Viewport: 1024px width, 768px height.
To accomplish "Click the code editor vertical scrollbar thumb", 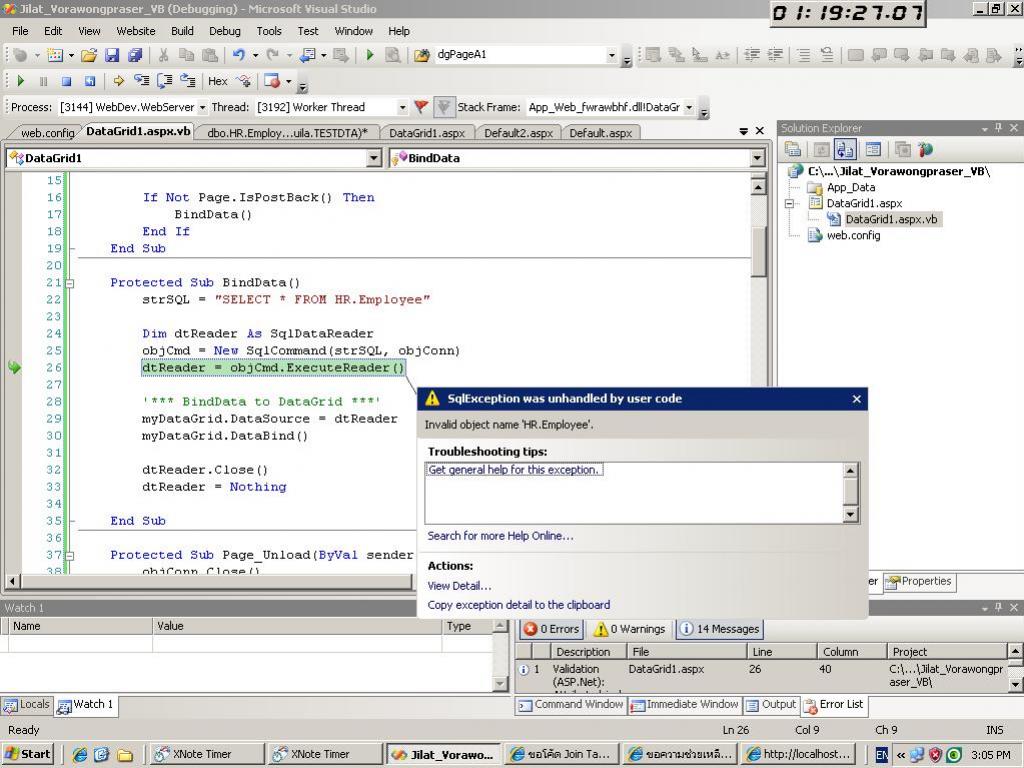I will [758, 251].
